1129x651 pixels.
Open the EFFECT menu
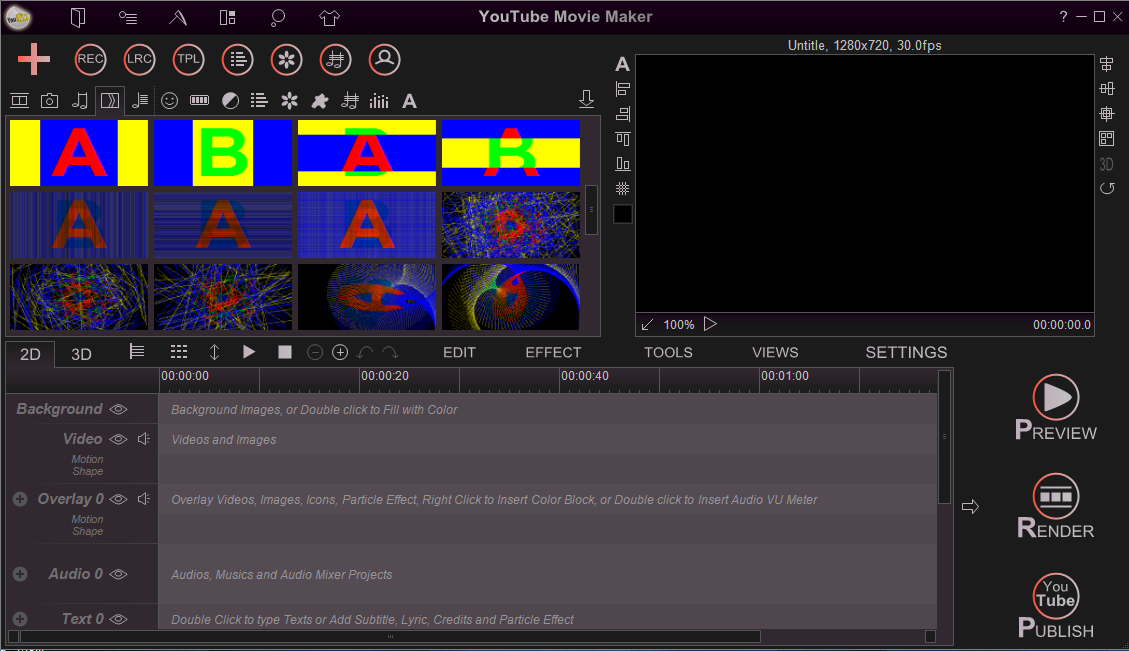coord(553,352)
